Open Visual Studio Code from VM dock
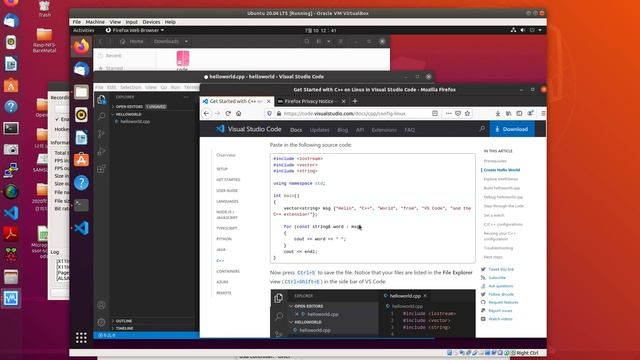 81,228
